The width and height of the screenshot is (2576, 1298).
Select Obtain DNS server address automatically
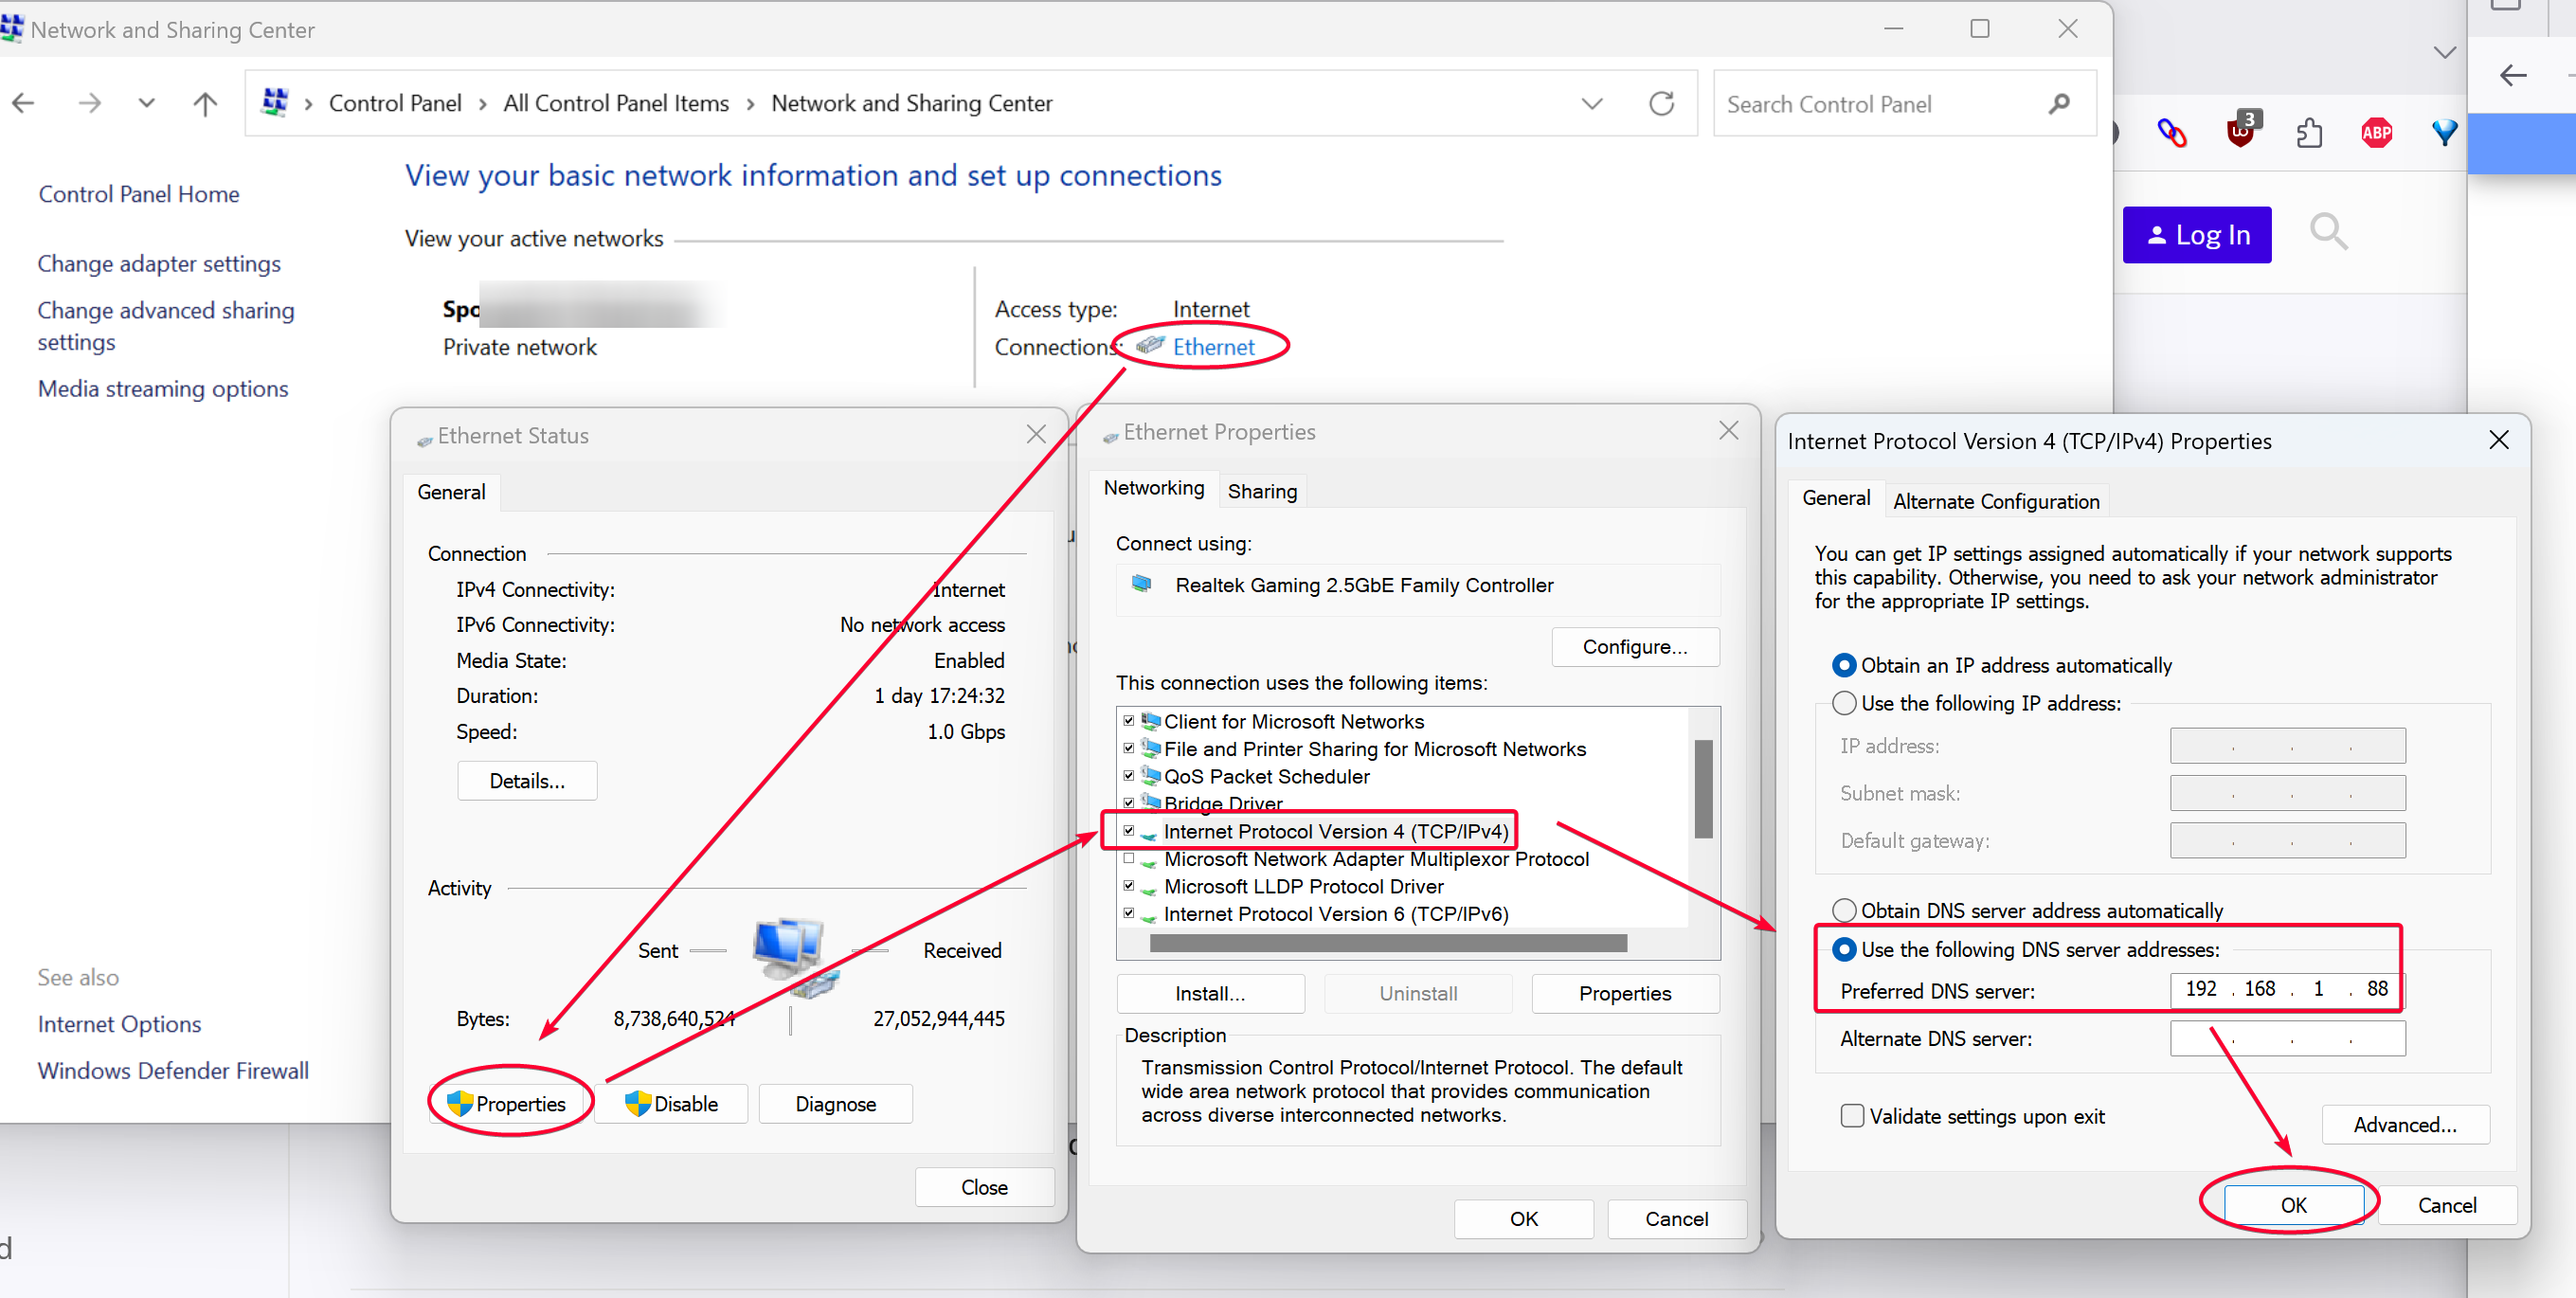1844,910
